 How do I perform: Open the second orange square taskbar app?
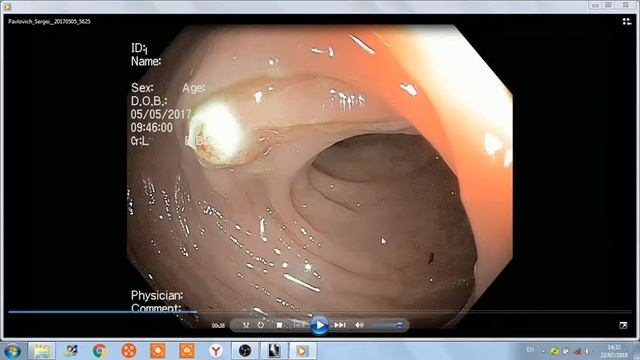click(187, 351)
